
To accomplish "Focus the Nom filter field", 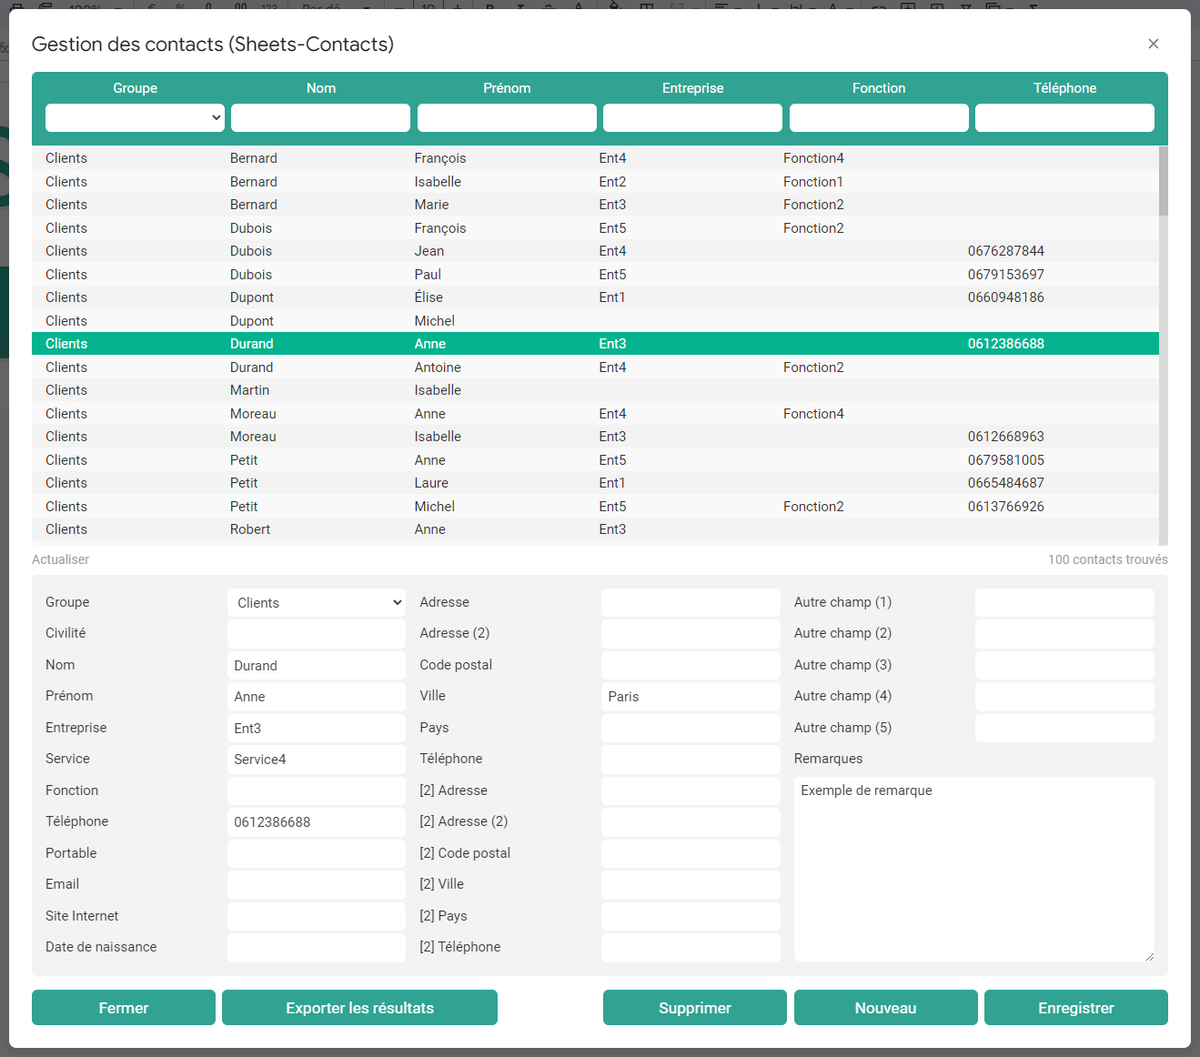I will [x=321, y=118].
